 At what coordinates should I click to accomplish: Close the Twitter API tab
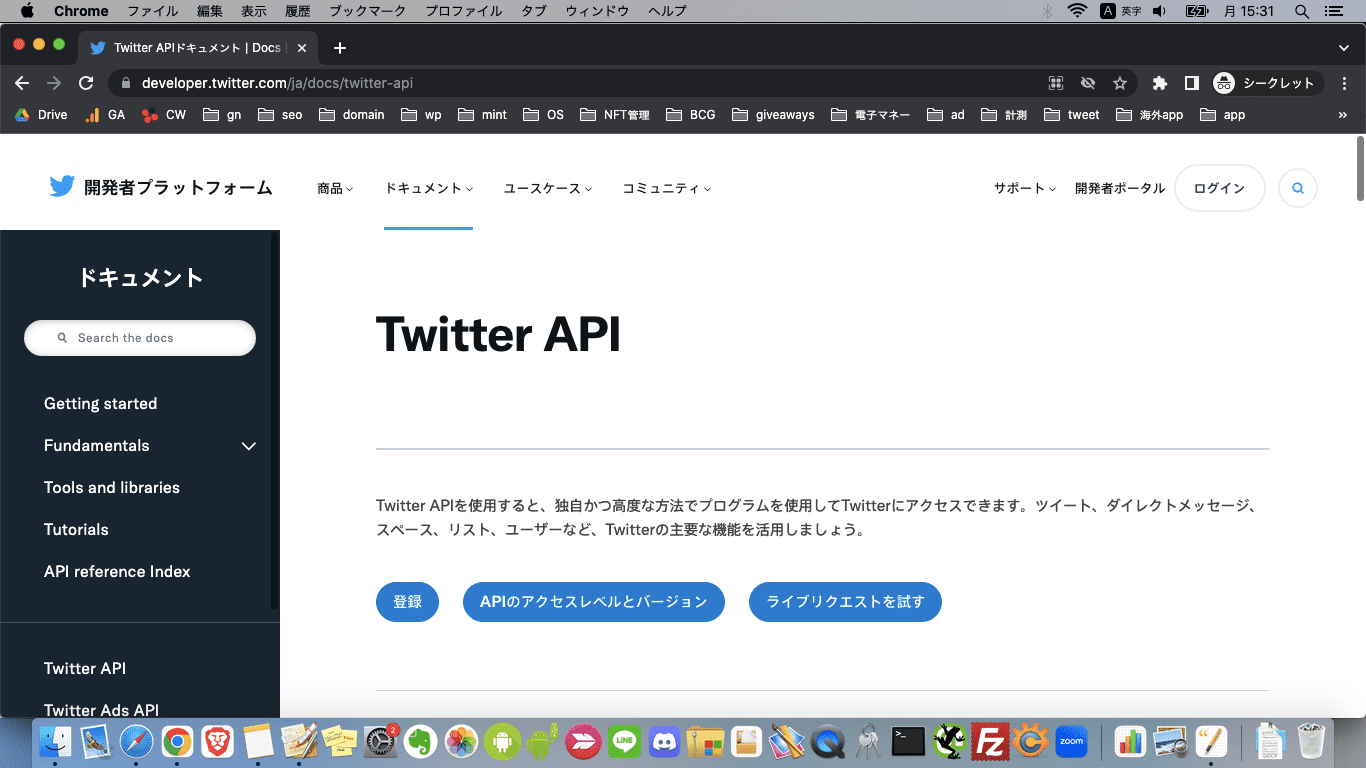[x=302, y=48]
